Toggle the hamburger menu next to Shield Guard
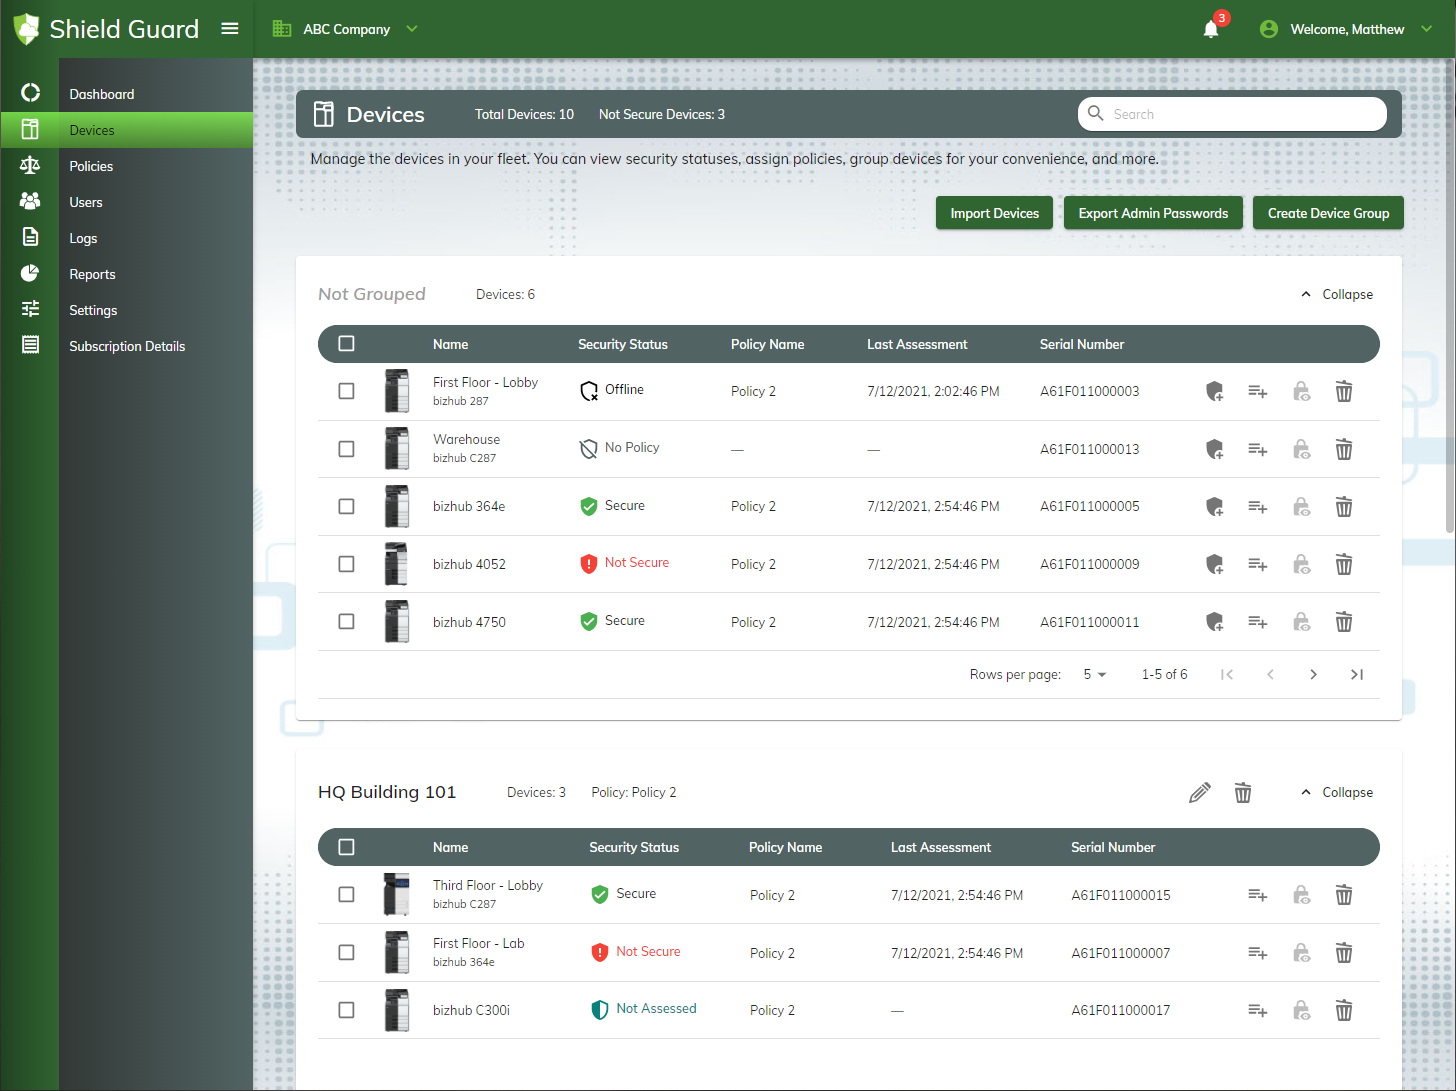The height and width of the screenshot is (1091, 1456). [x=230, y=28]
